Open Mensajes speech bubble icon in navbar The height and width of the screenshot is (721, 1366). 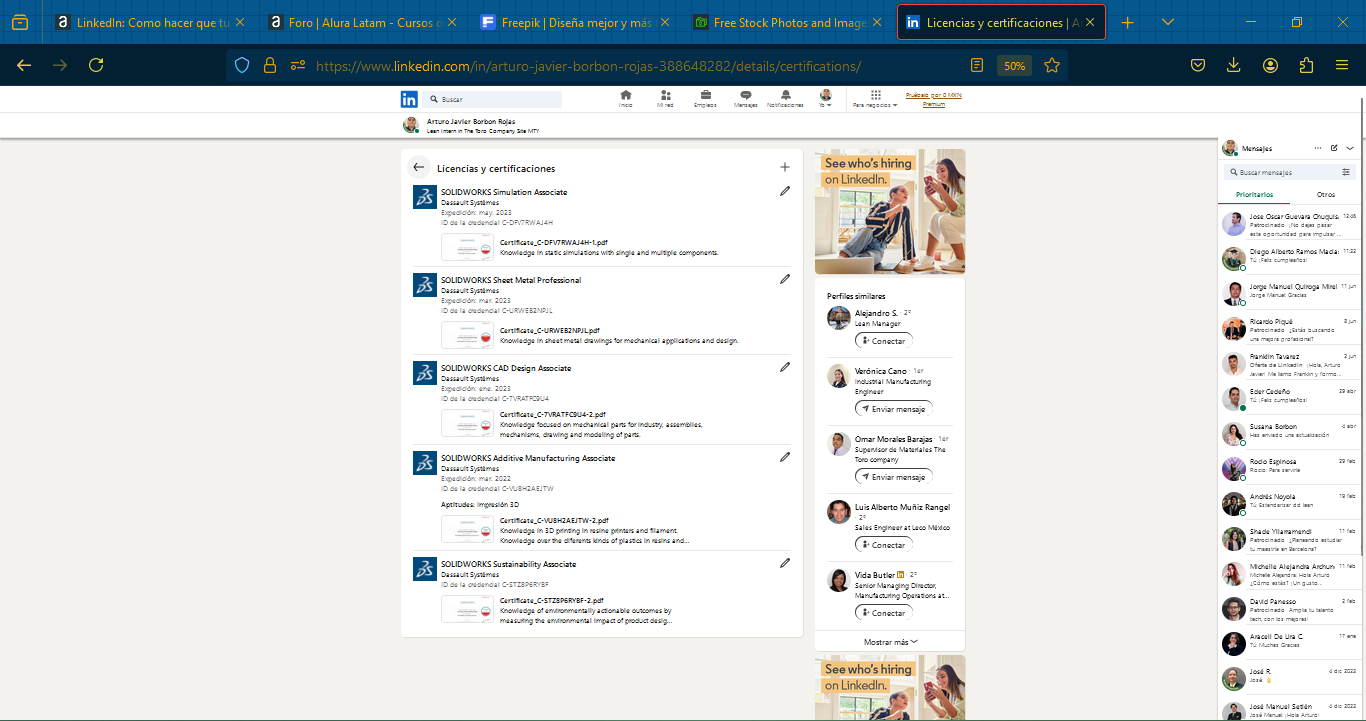745,98
